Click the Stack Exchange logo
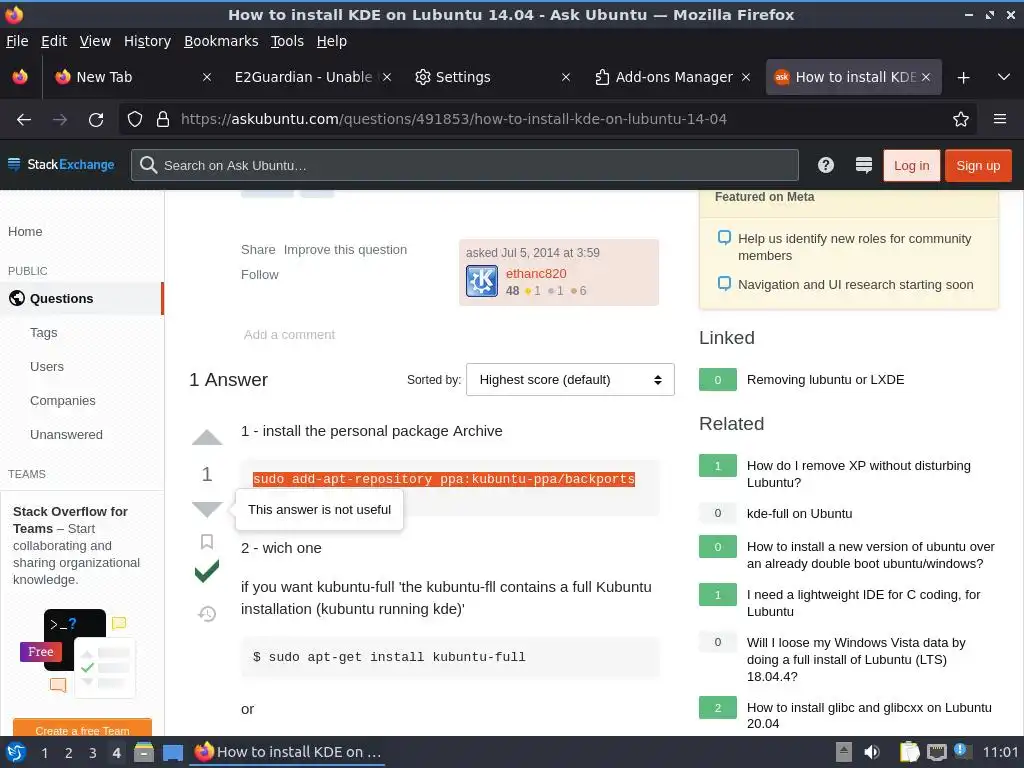 click(x=61, y=165)
